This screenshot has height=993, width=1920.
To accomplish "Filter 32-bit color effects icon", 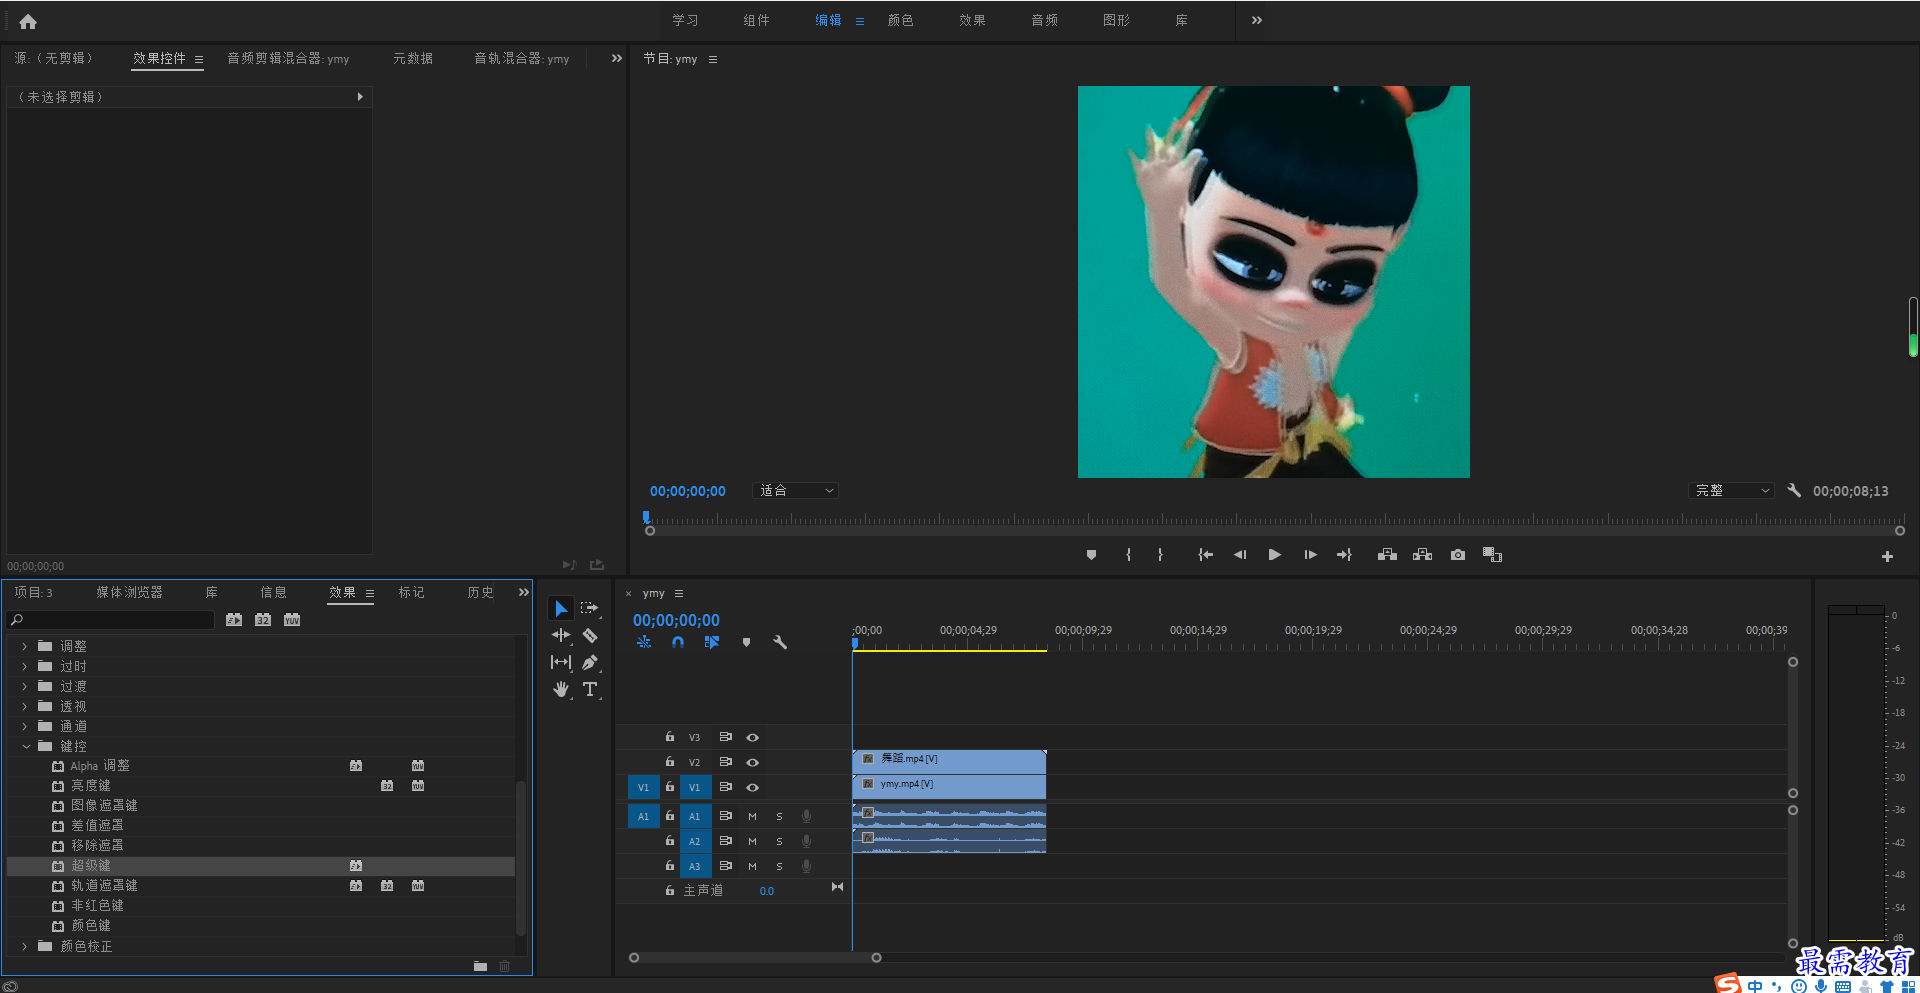I will [x=263, y=620].
